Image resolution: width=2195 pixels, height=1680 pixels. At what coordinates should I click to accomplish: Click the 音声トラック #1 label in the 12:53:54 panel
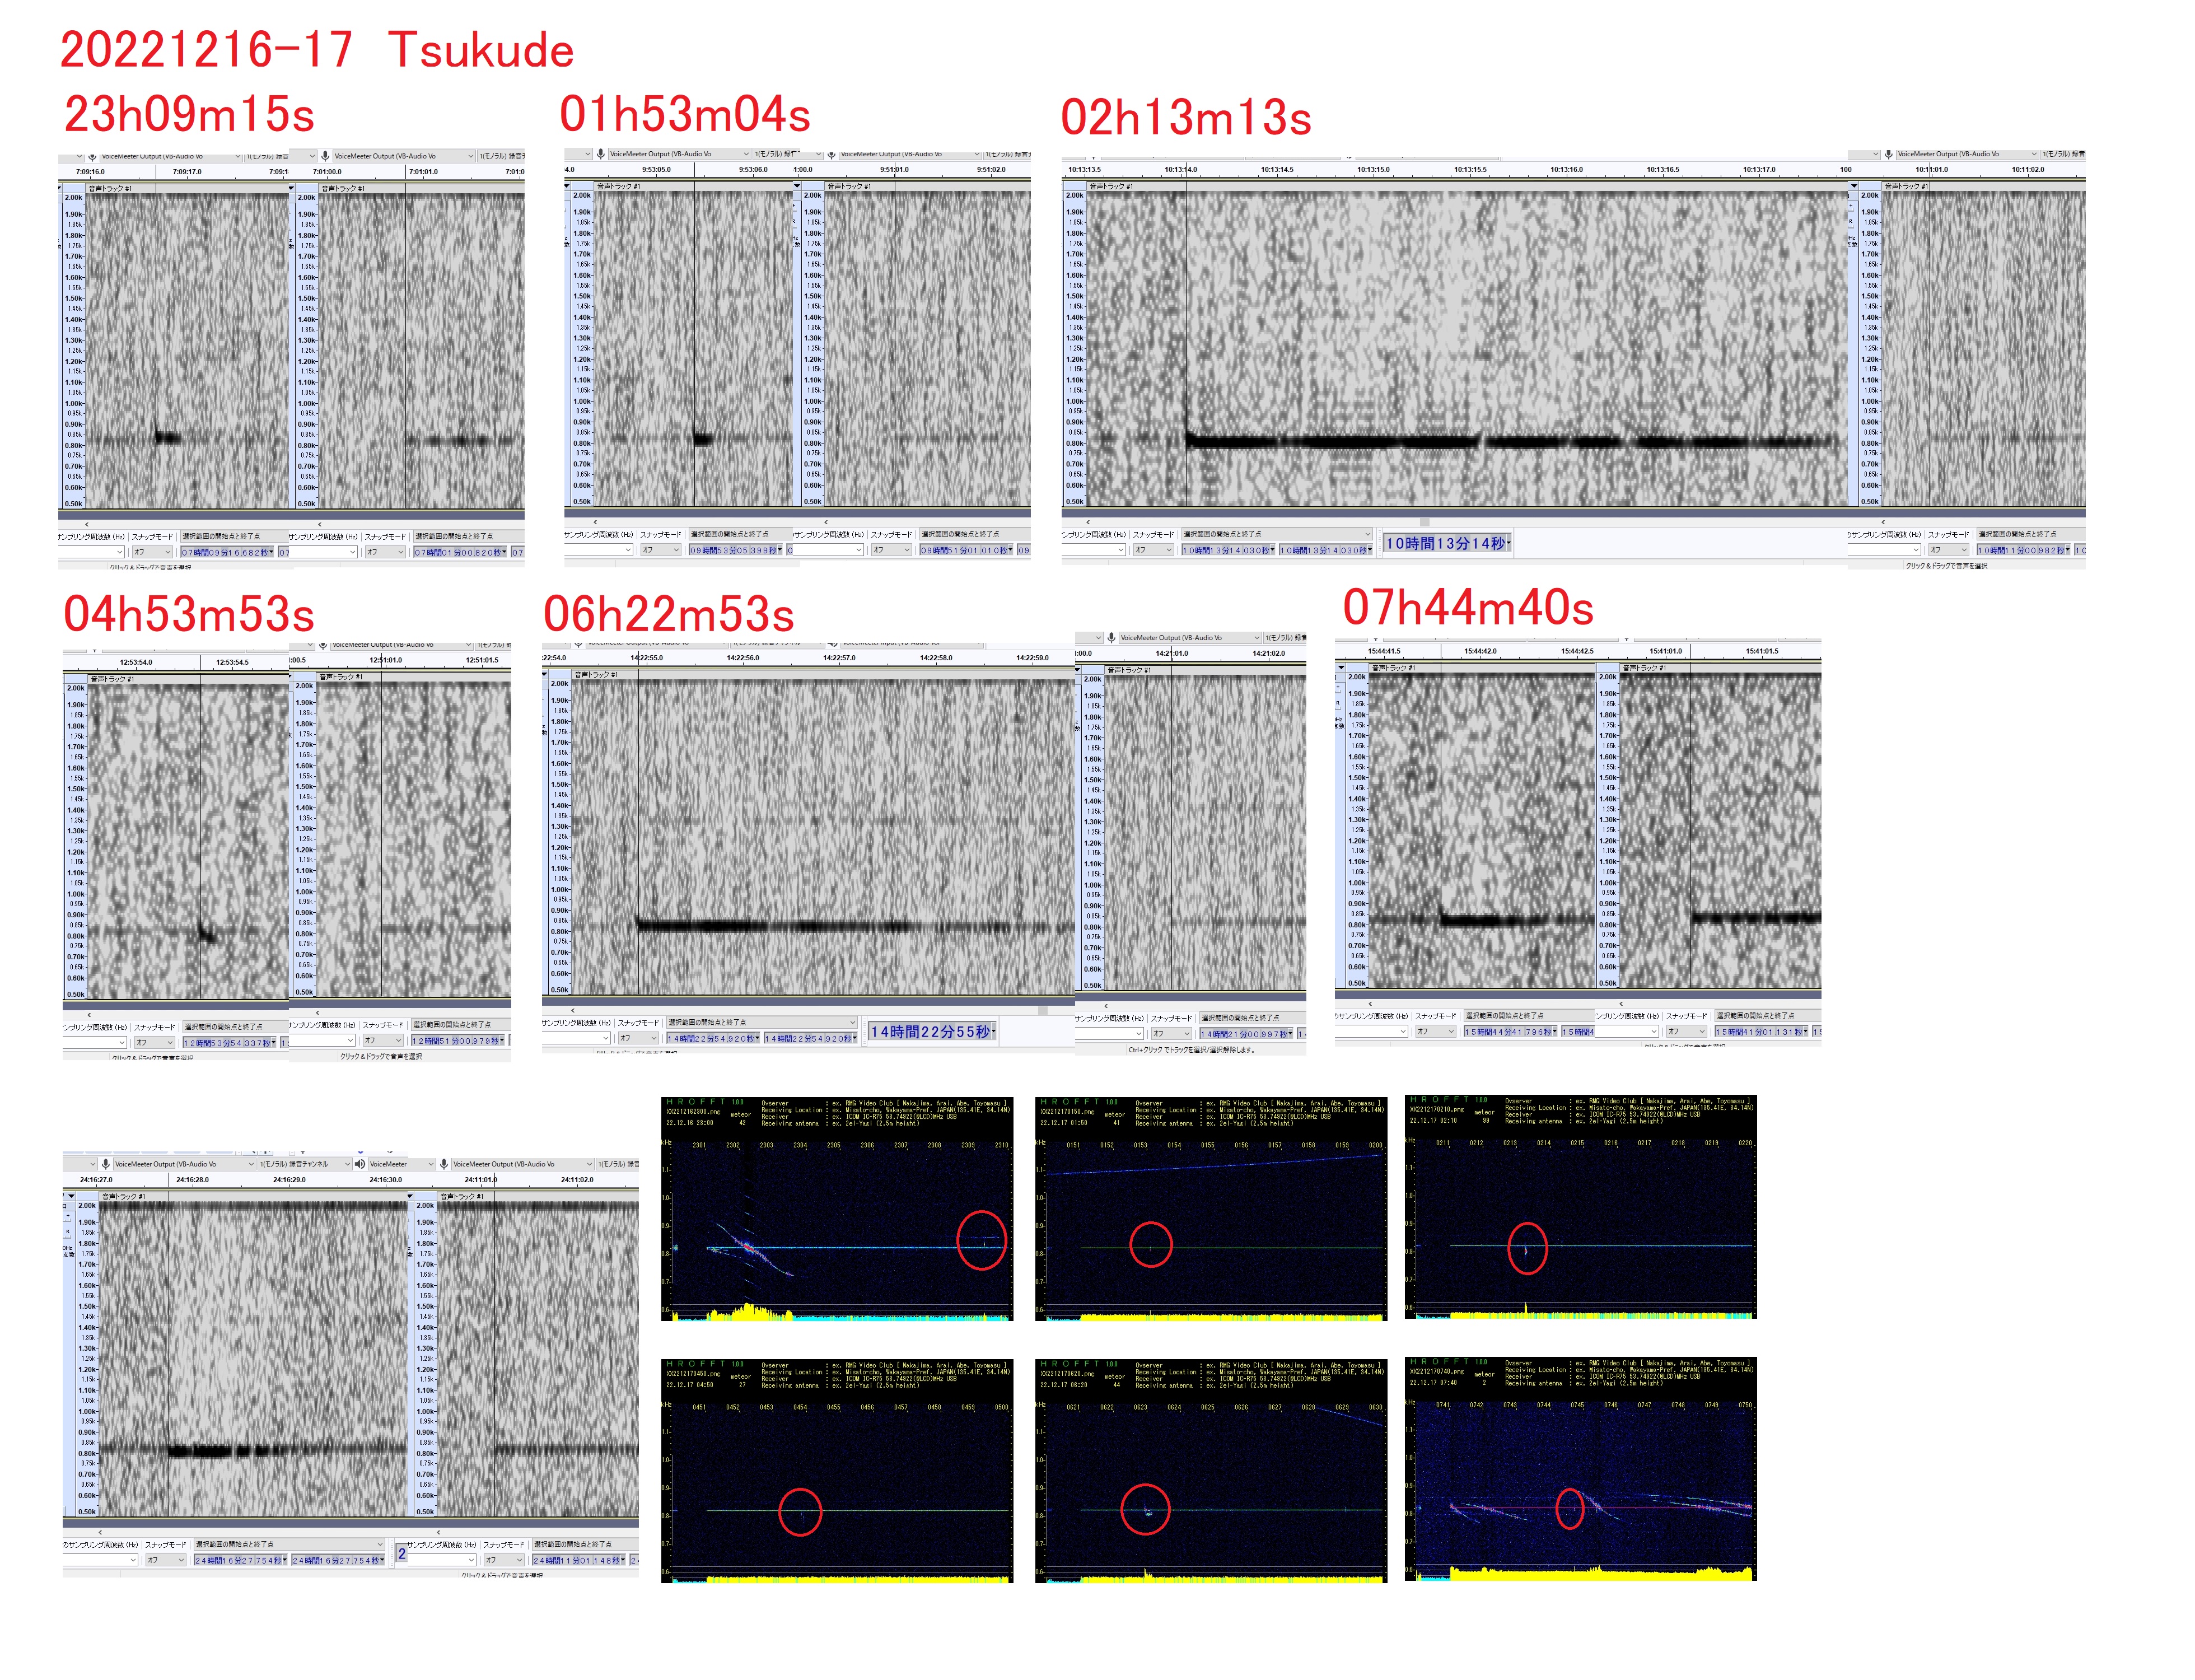coord(112,678)
